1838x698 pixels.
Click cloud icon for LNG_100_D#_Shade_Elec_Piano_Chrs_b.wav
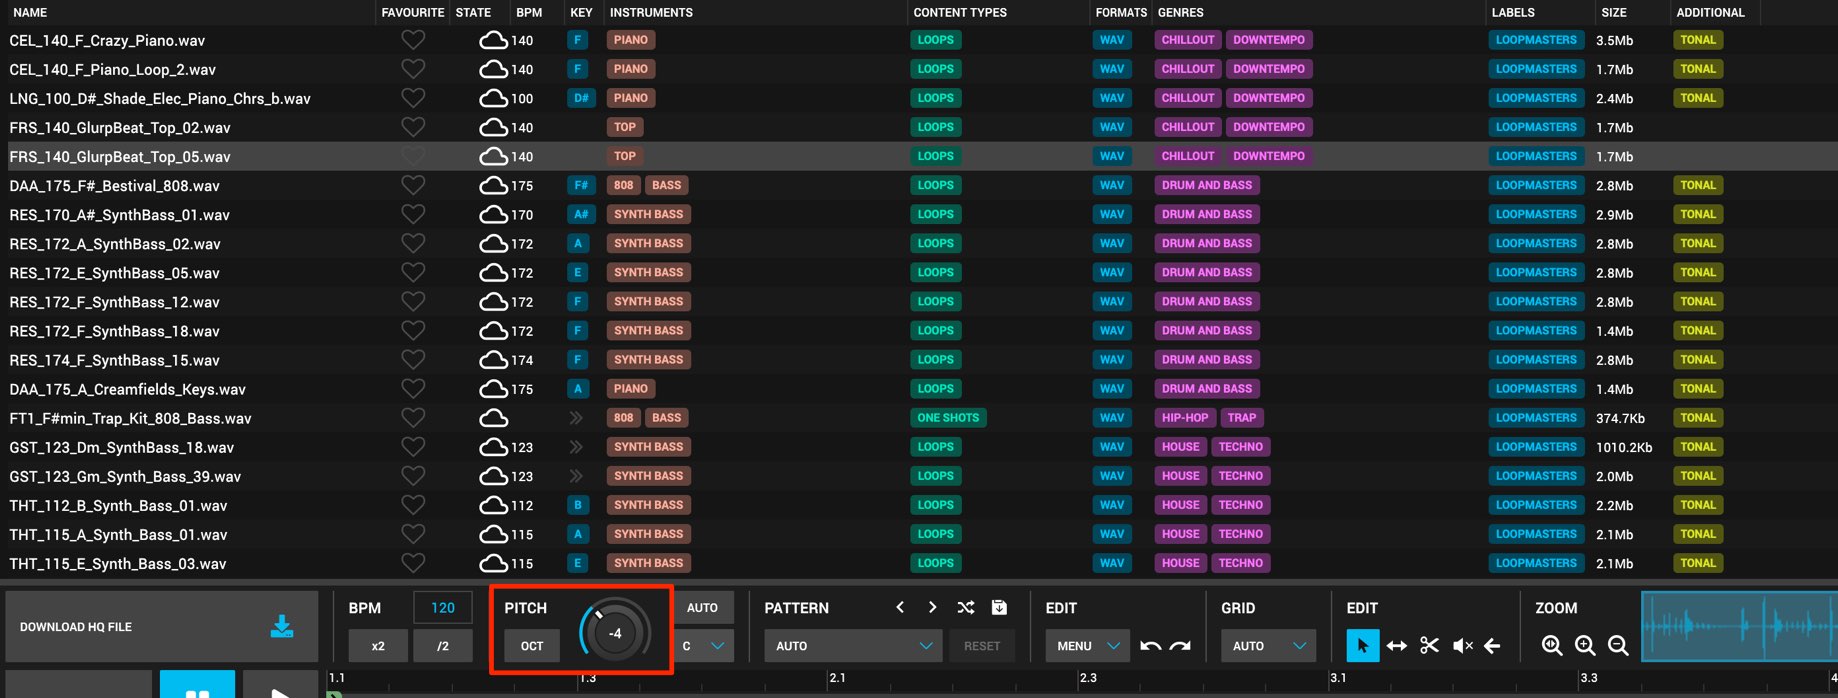[x=493, y=98]
